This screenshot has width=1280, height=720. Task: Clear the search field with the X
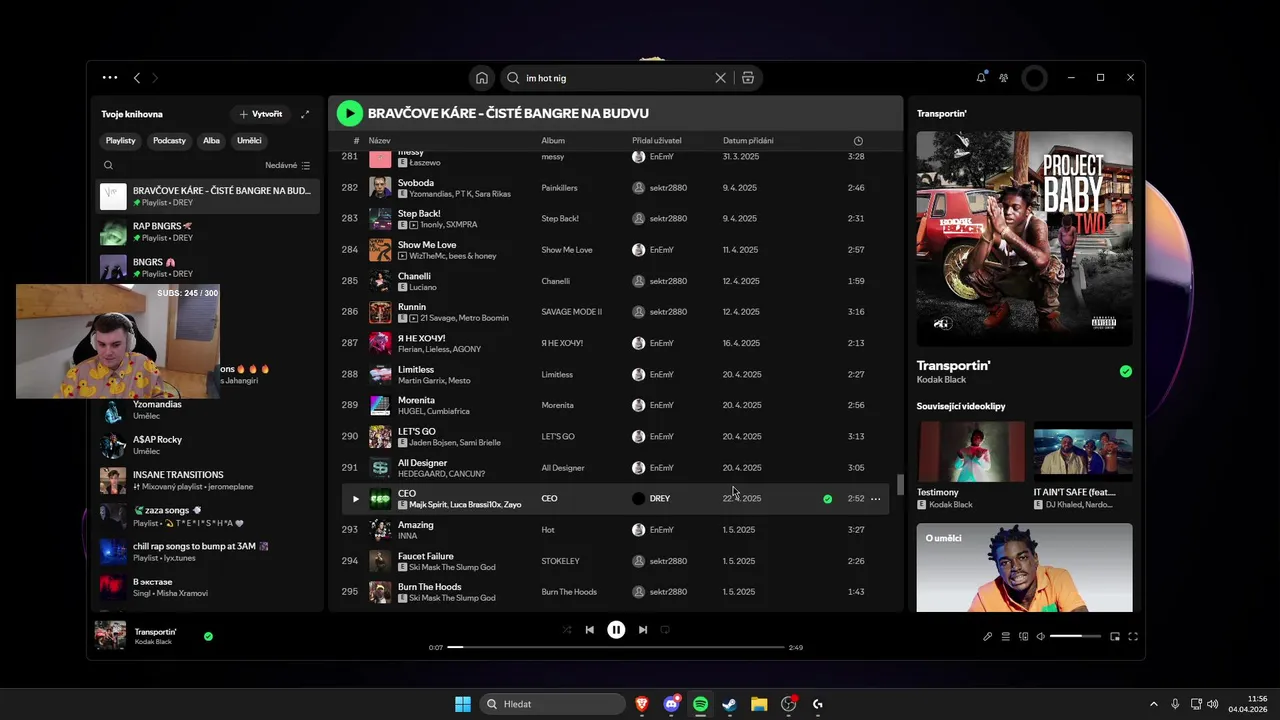(x=720, y=78)
